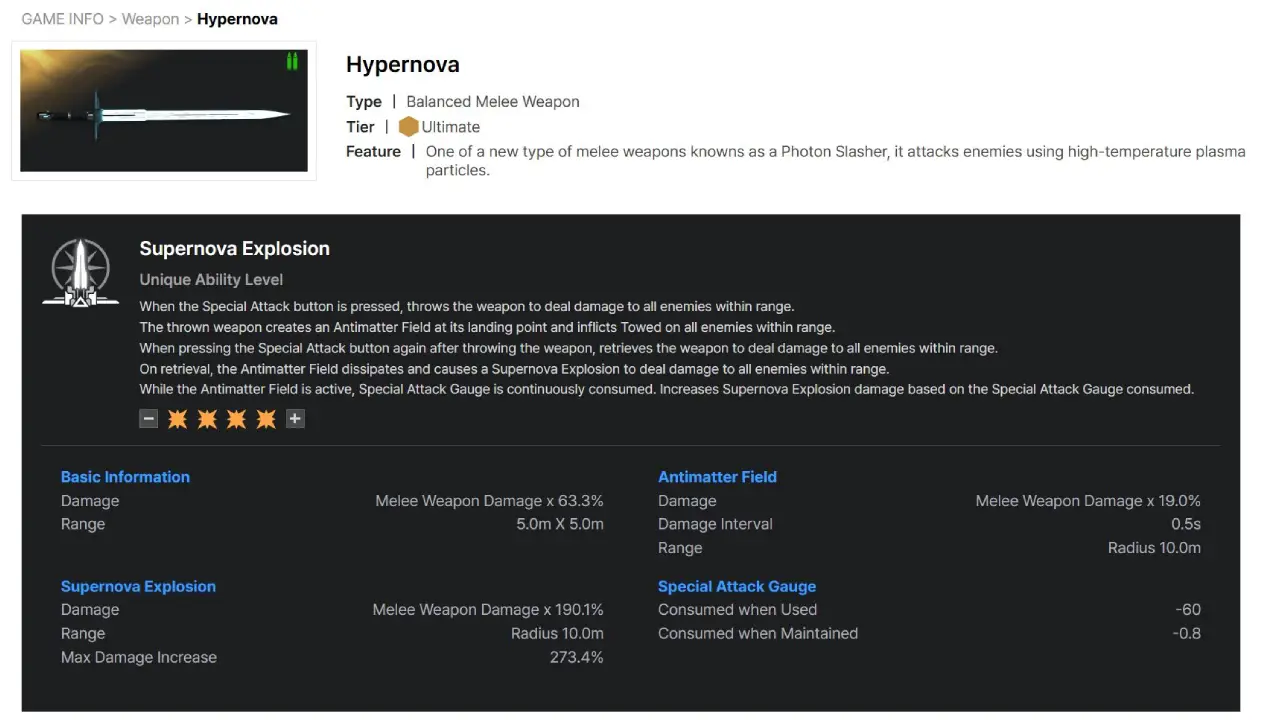Click the Hypernova weapon title
1280x720 pixels.
(x=402, y=64)
